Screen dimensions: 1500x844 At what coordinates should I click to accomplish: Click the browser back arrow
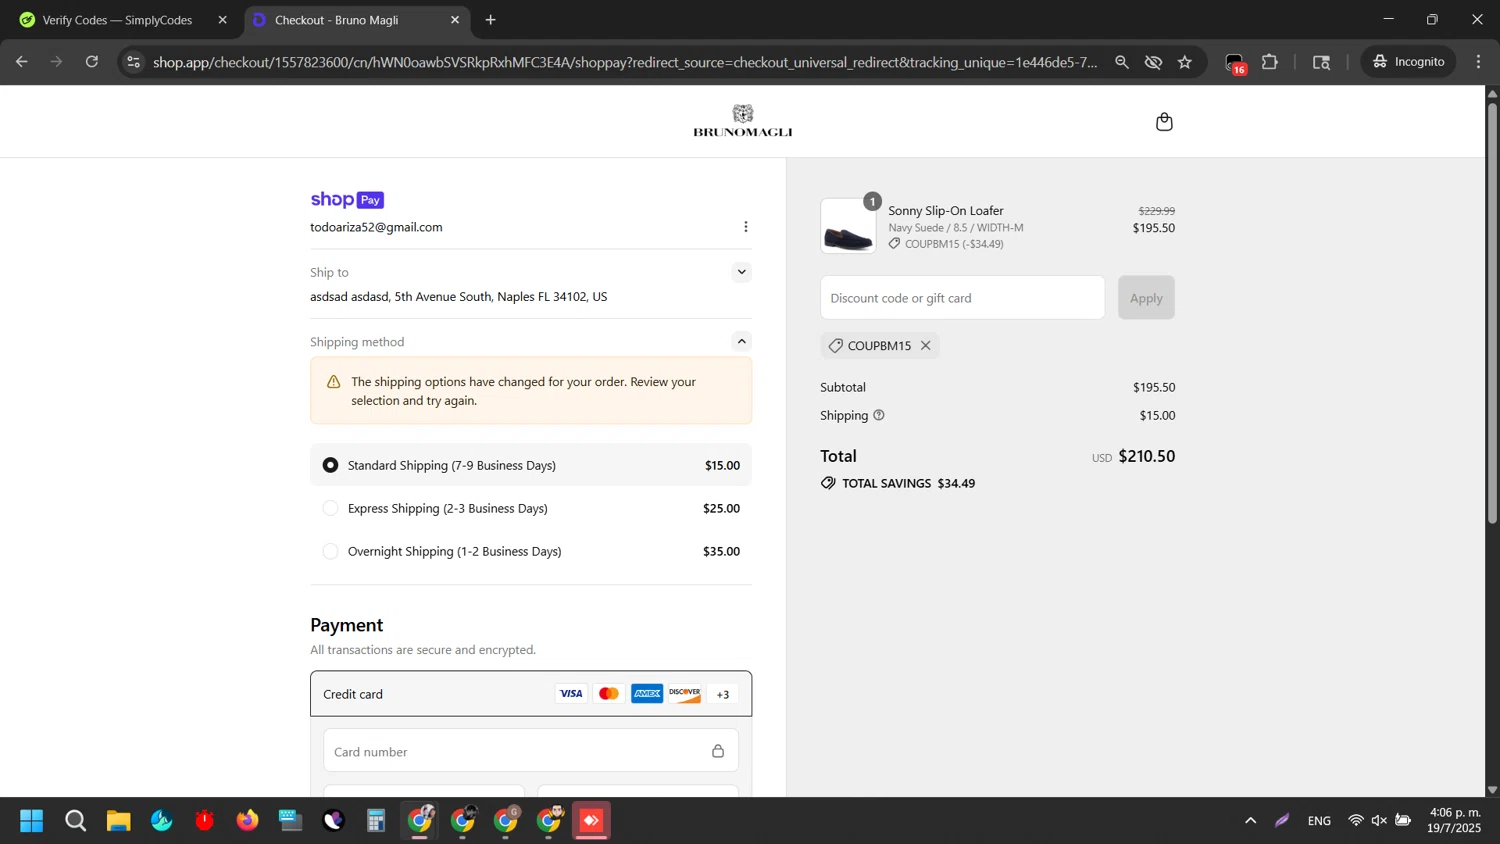21,62
